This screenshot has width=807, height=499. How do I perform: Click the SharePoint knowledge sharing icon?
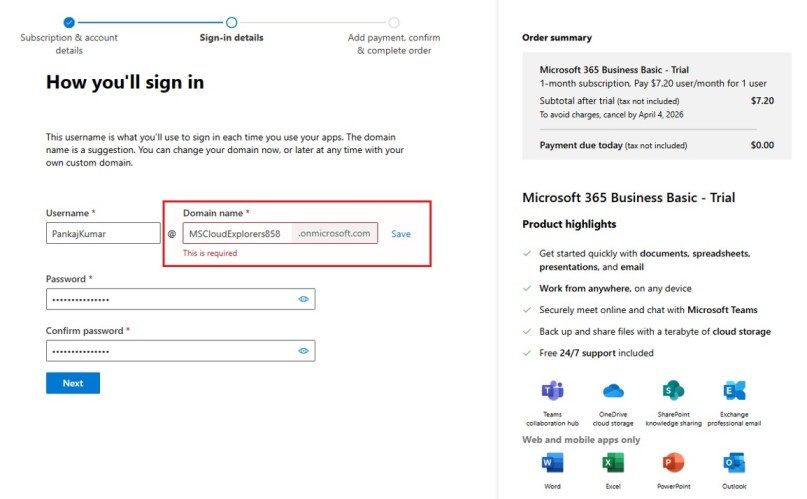click(x=673, y=390)
